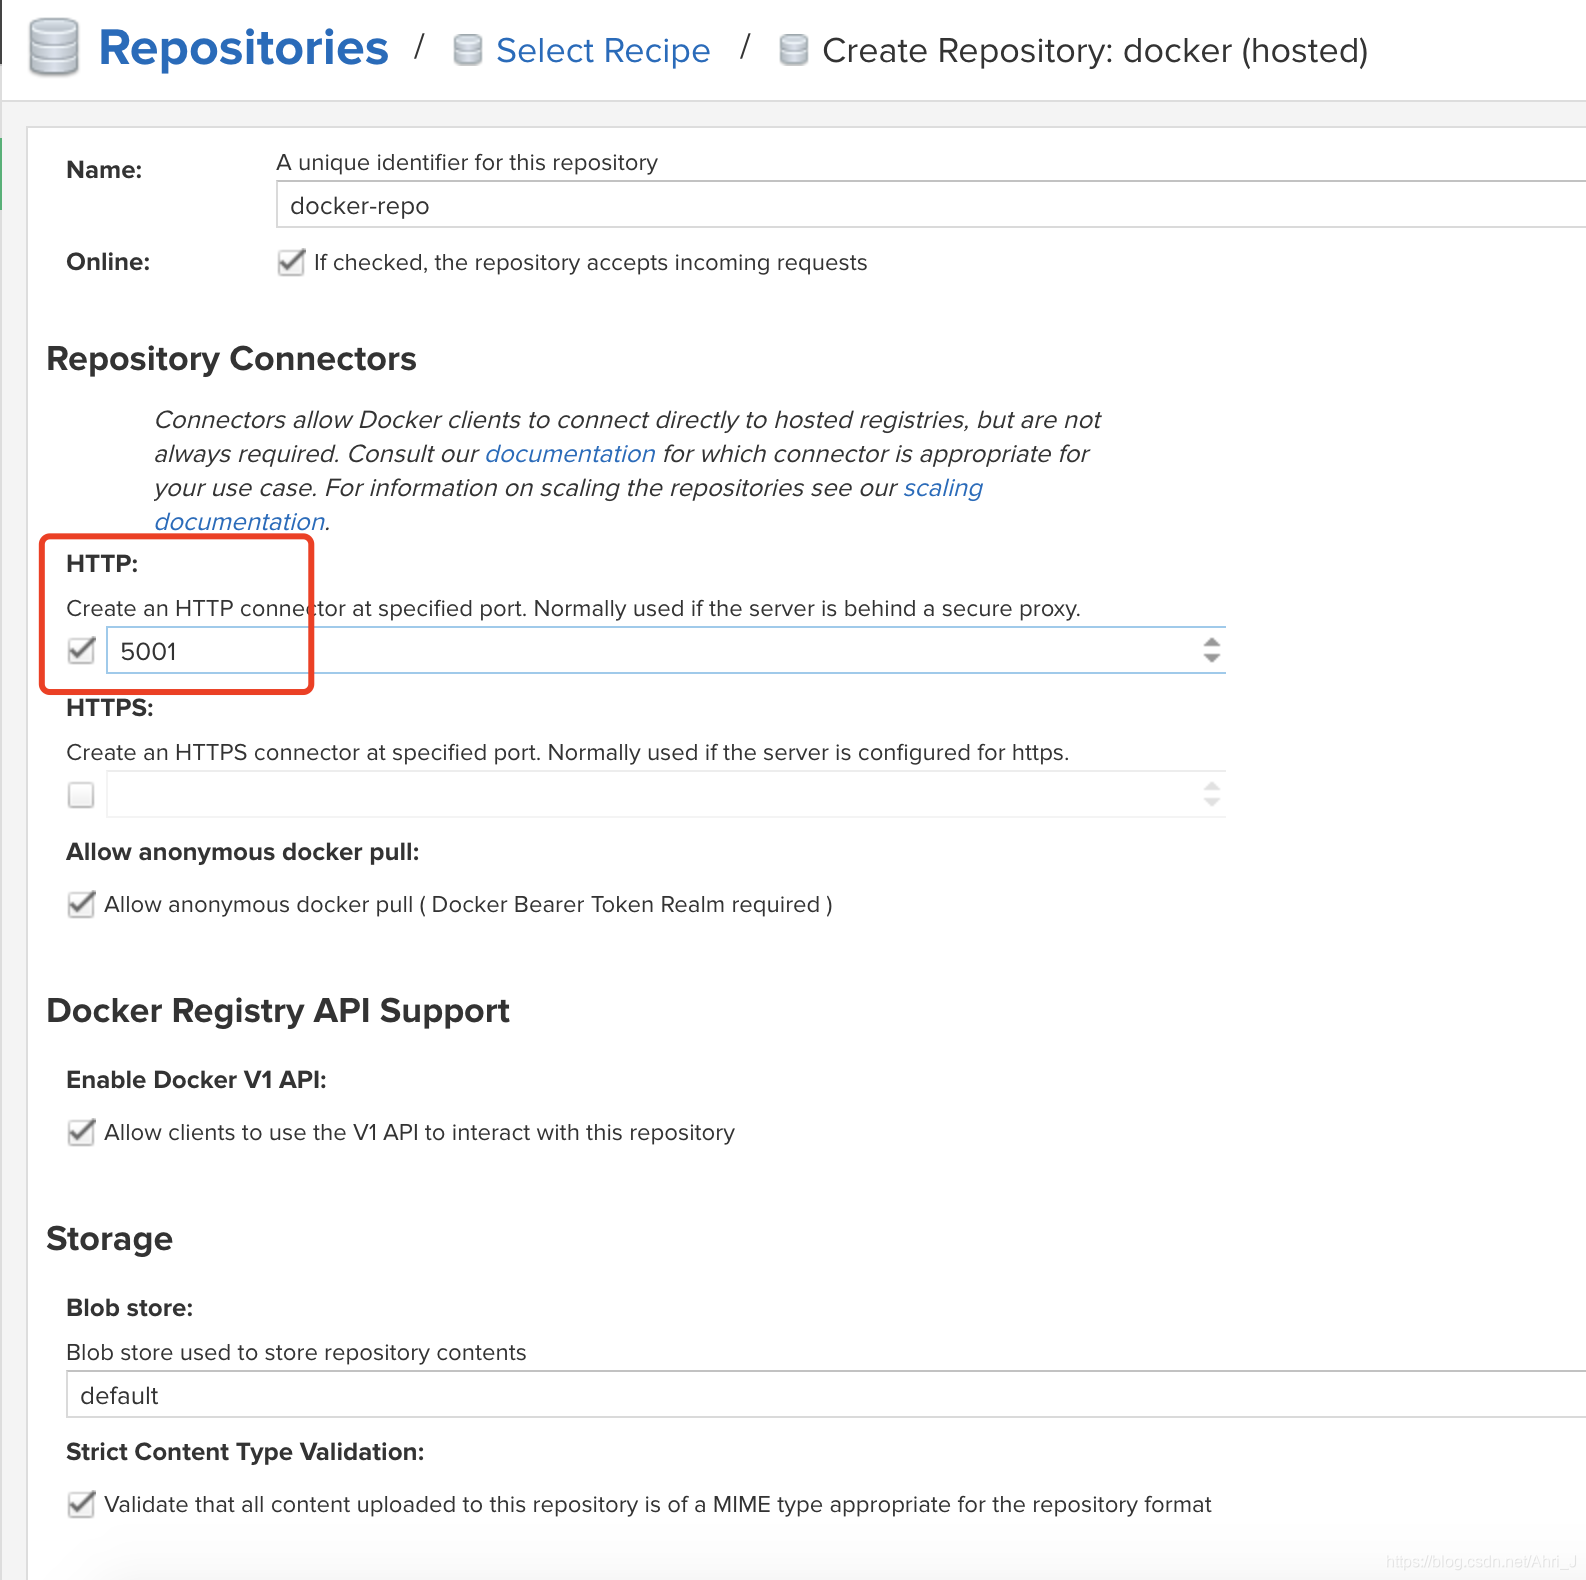Click the 'Strict Content Type Validation:' label
The width and height of the screenshot is (1586, 1580).
pos(245,1452)
